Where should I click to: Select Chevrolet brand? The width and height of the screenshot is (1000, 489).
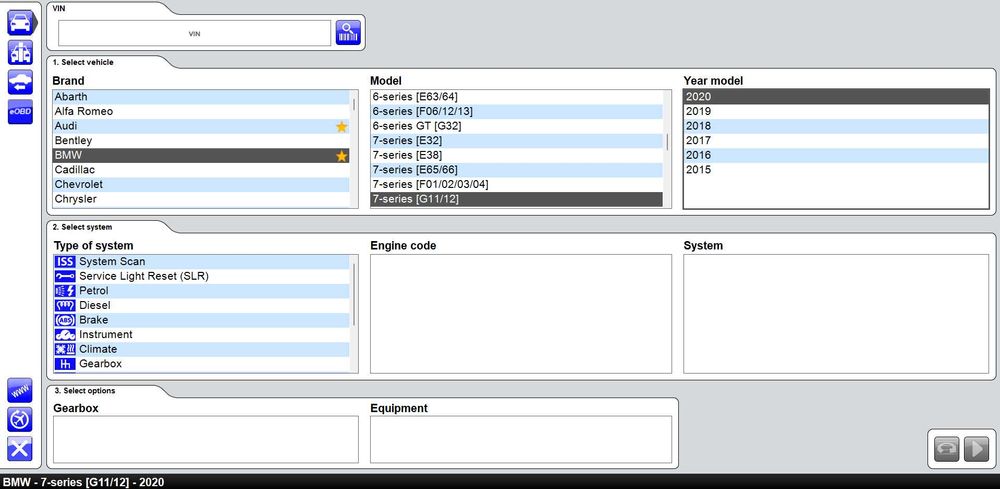[201, 184]
